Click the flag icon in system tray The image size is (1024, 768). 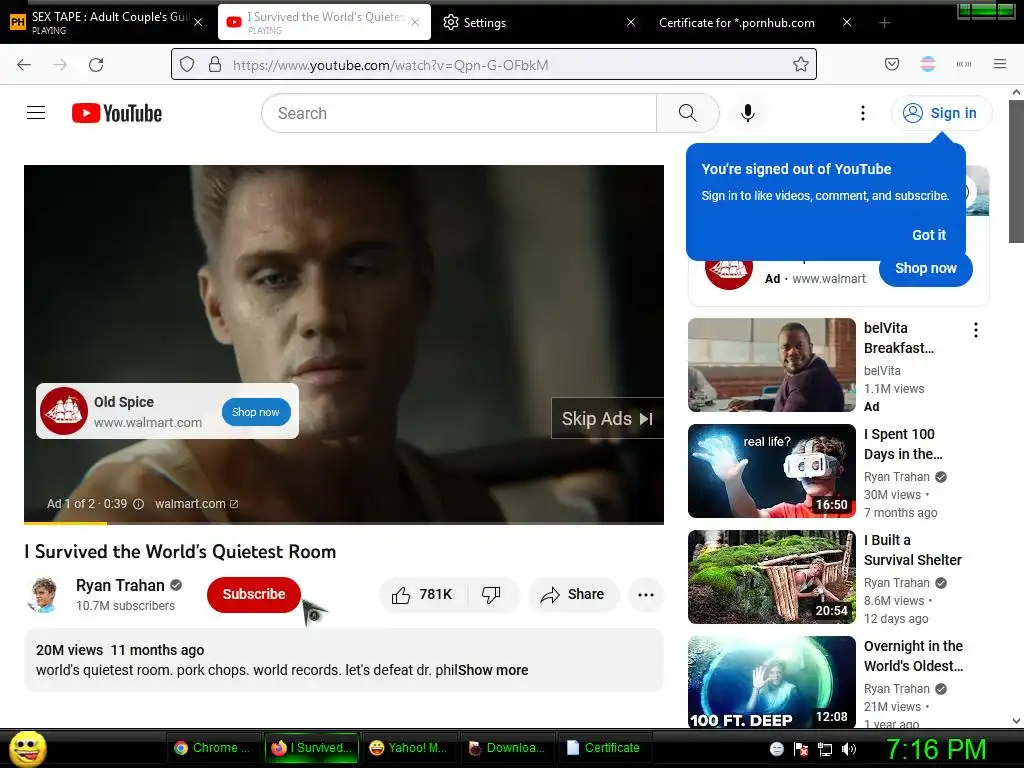[x=801, y=749]
